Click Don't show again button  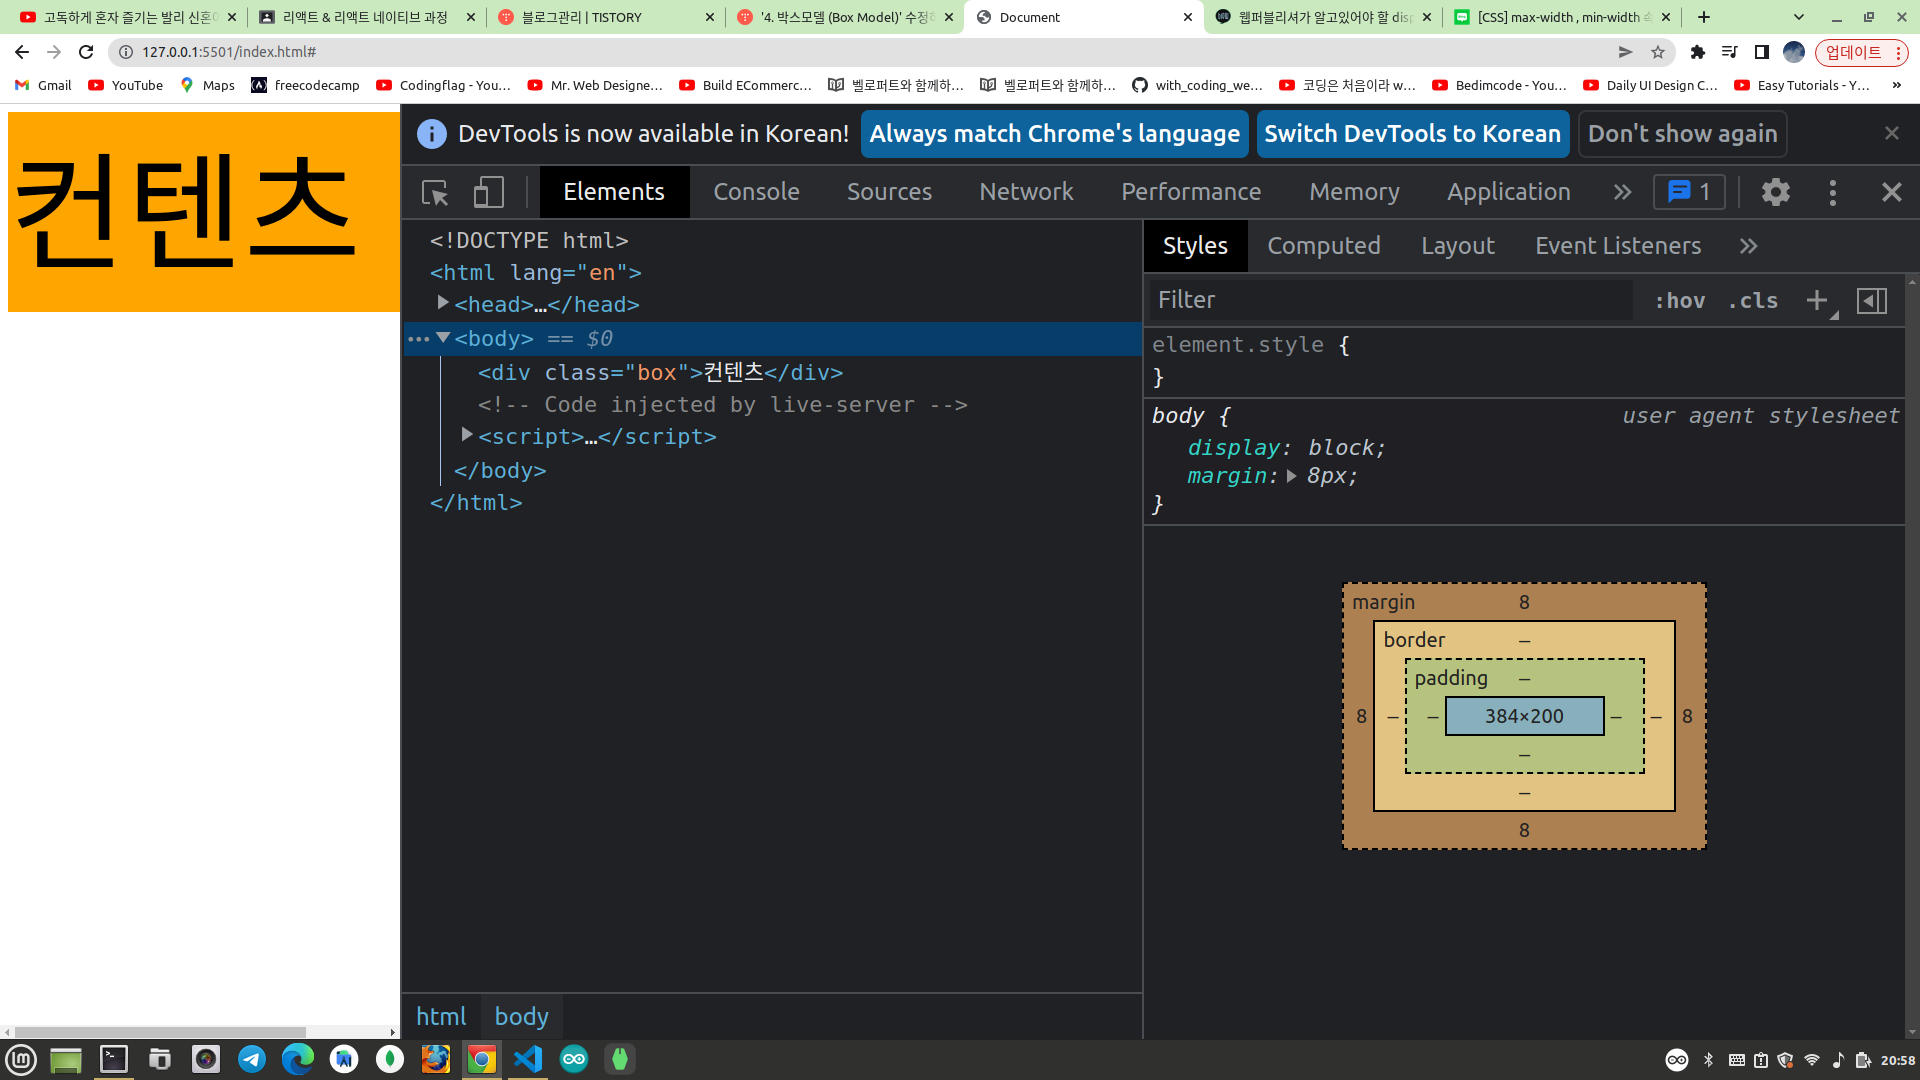(1682, 134)
